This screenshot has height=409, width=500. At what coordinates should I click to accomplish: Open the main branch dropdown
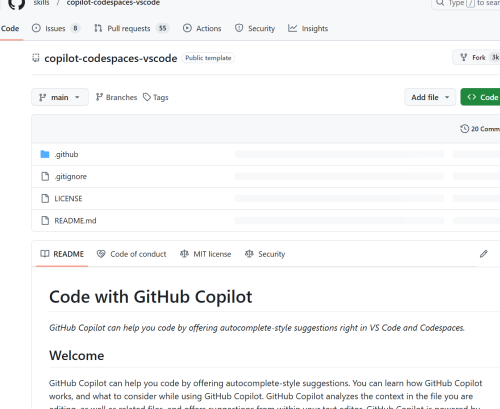(x=60, y=97)
